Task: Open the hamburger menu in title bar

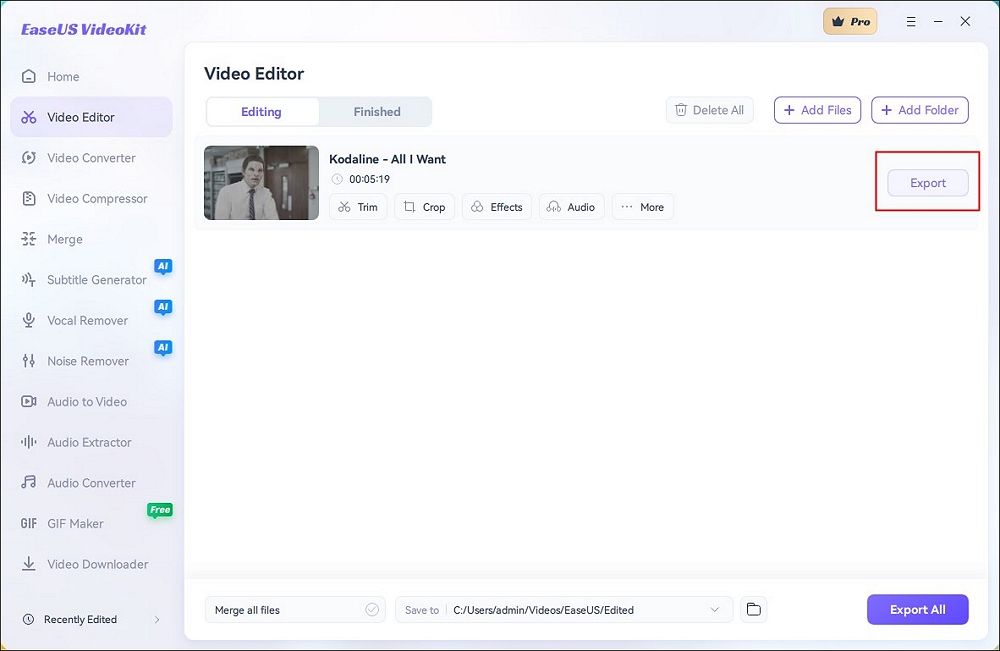Action: (x=911, y=21)
